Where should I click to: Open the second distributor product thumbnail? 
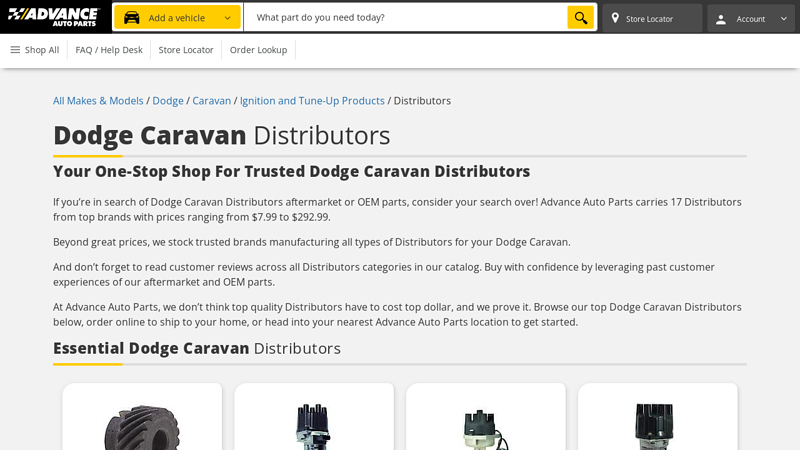click(x=314, y=427)
